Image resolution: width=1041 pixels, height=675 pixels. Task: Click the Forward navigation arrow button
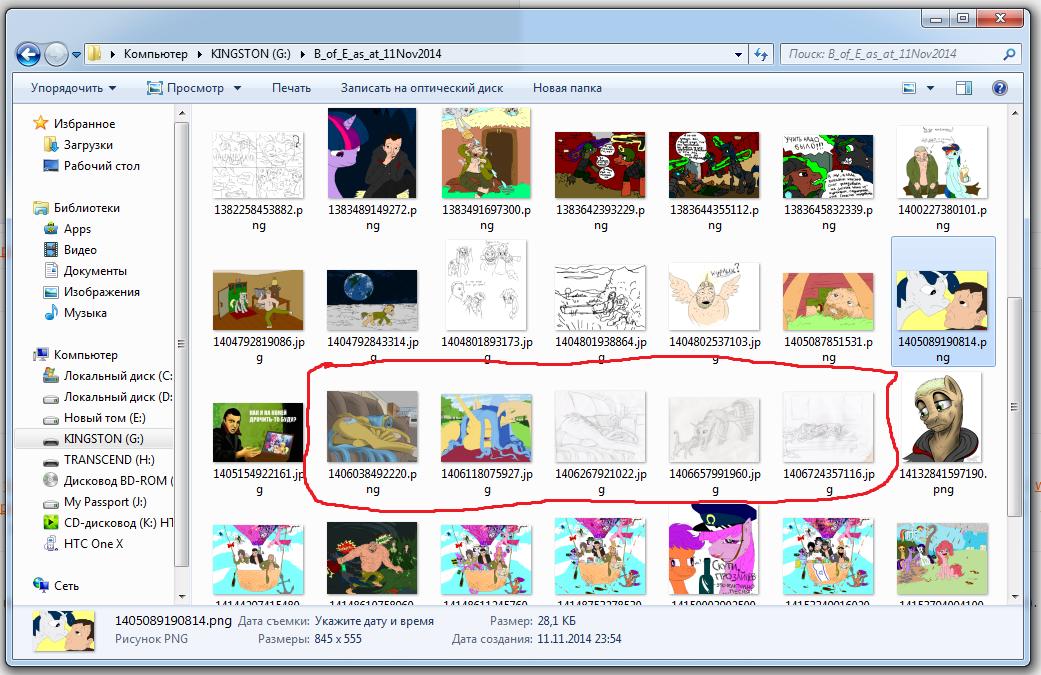click(56, 54)
